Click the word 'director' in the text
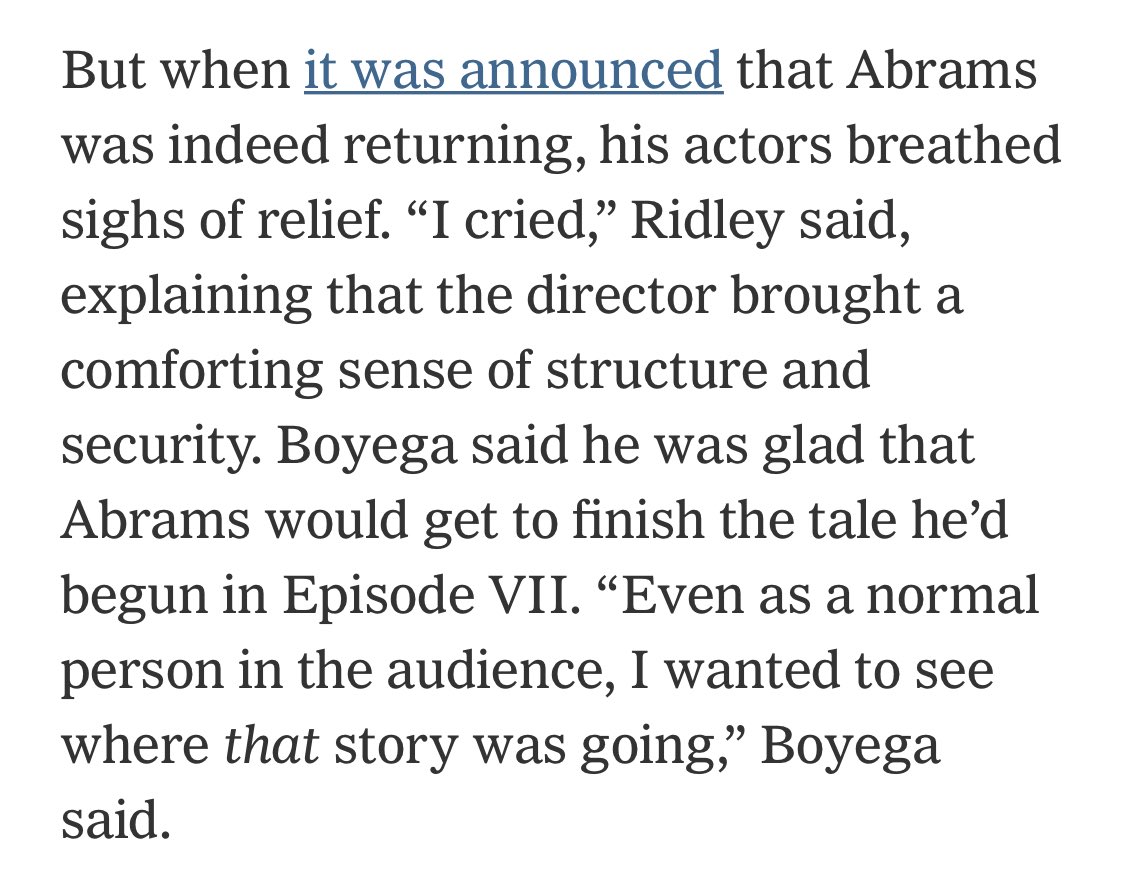 coord(621,295)
